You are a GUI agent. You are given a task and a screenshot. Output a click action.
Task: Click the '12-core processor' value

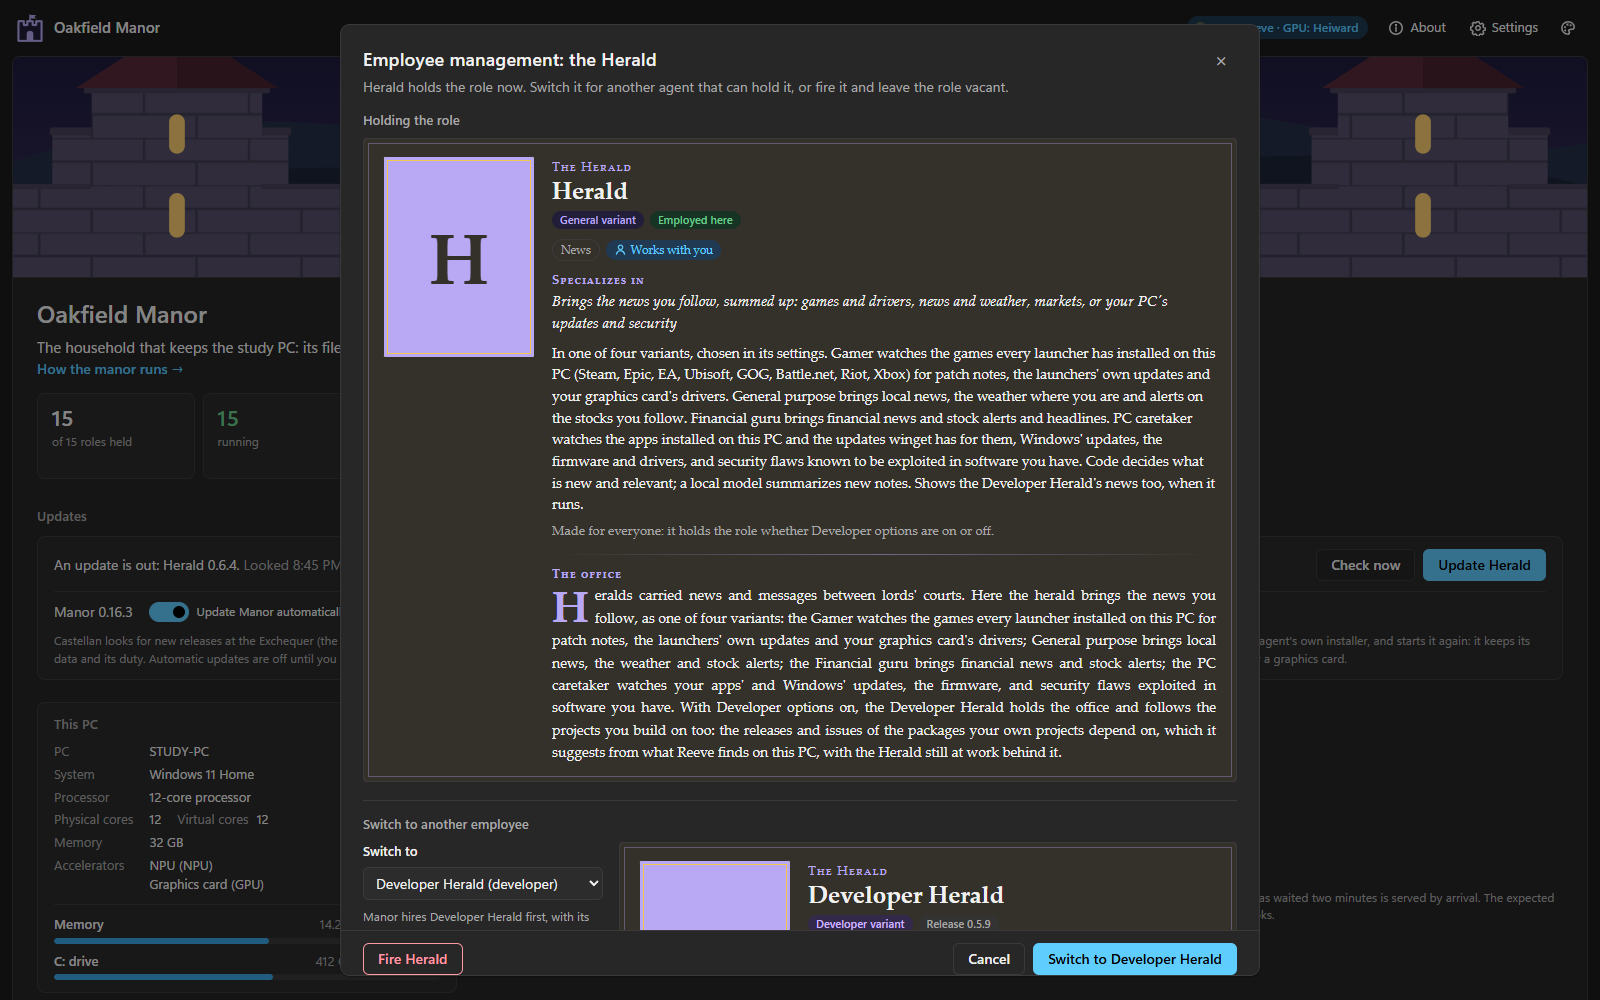[x=200, y=797]
